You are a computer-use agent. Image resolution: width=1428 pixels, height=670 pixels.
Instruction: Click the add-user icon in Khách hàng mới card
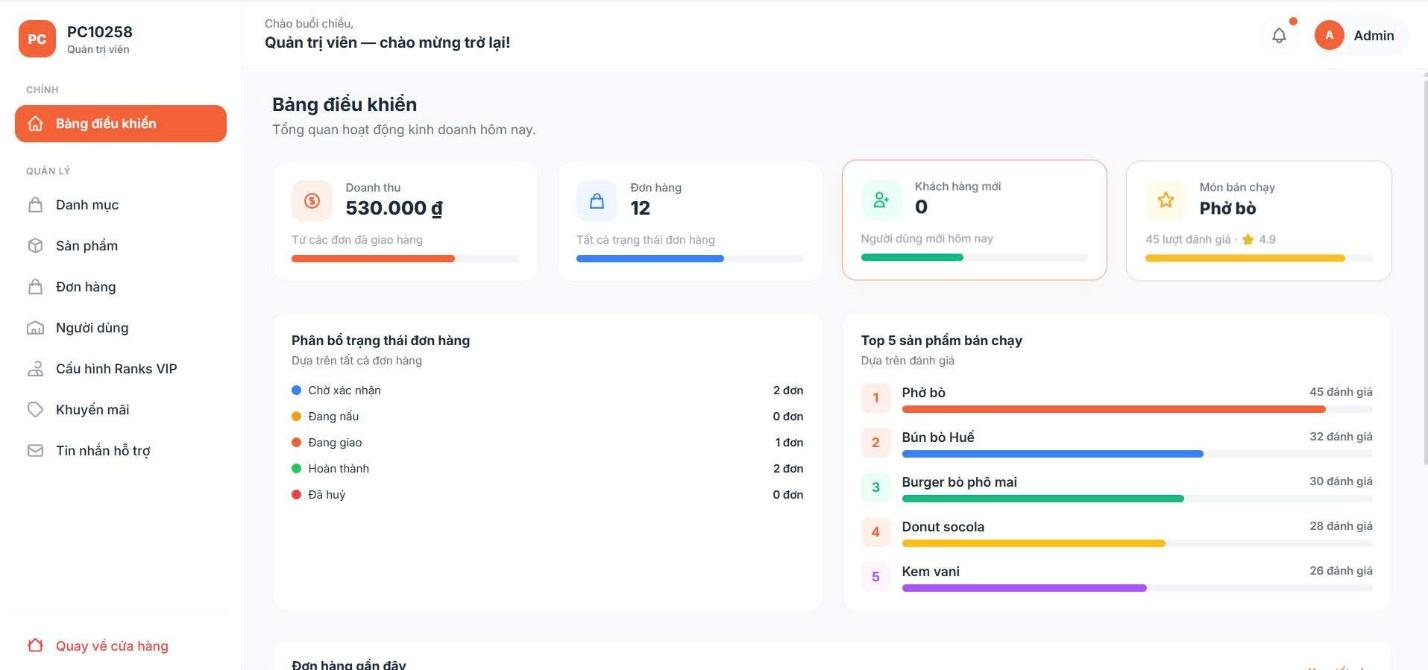point(881,200)
